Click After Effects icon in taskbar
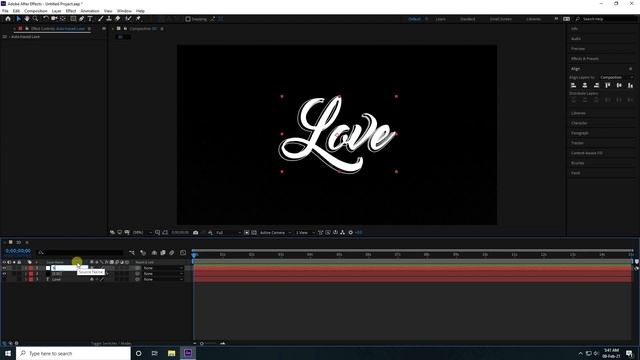Image resolution: width=640 pixels, height=360 pixels. (188, 353)
